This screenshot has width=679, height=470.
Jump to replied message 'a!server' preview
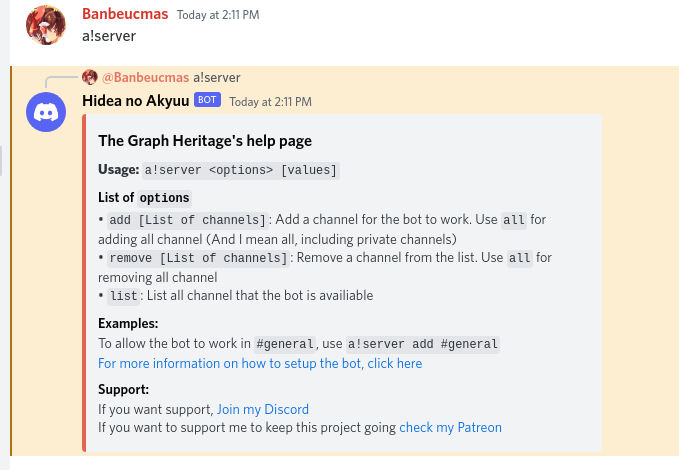pyautogui.click(x=217, y=78)
